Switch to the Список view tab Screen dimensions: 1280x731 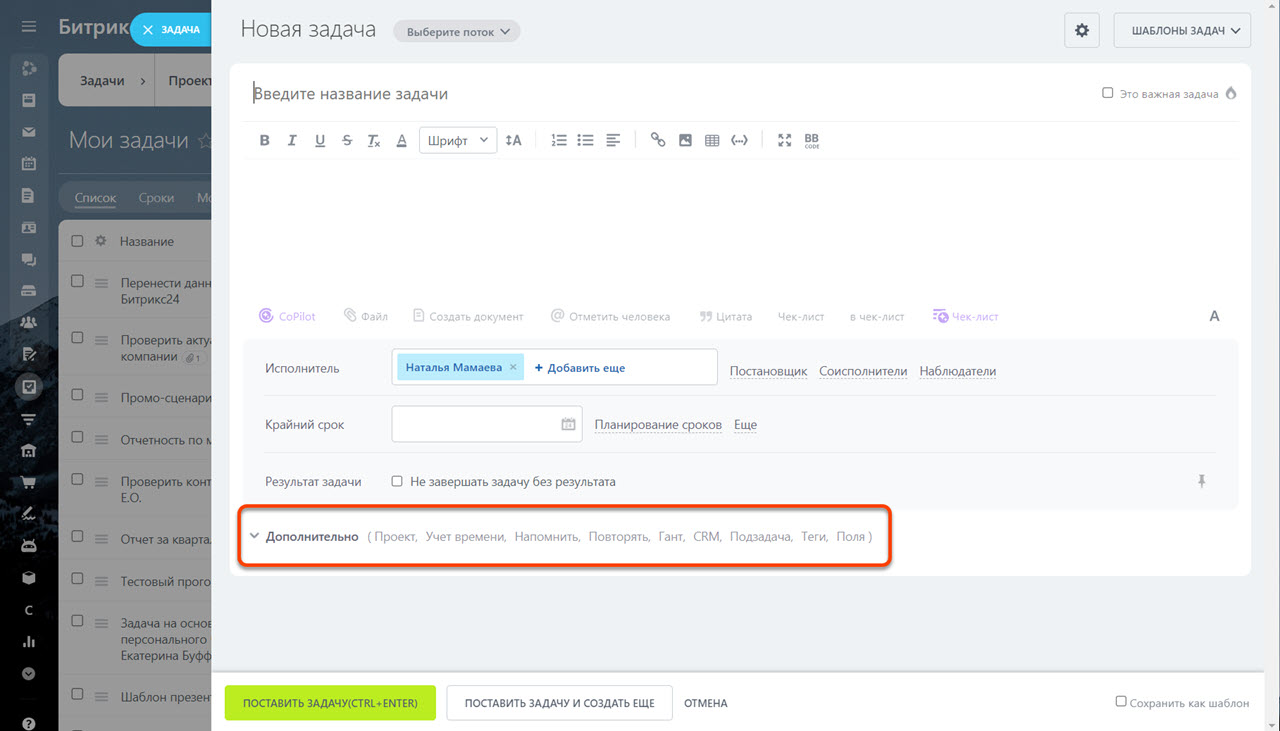point(95,198)
